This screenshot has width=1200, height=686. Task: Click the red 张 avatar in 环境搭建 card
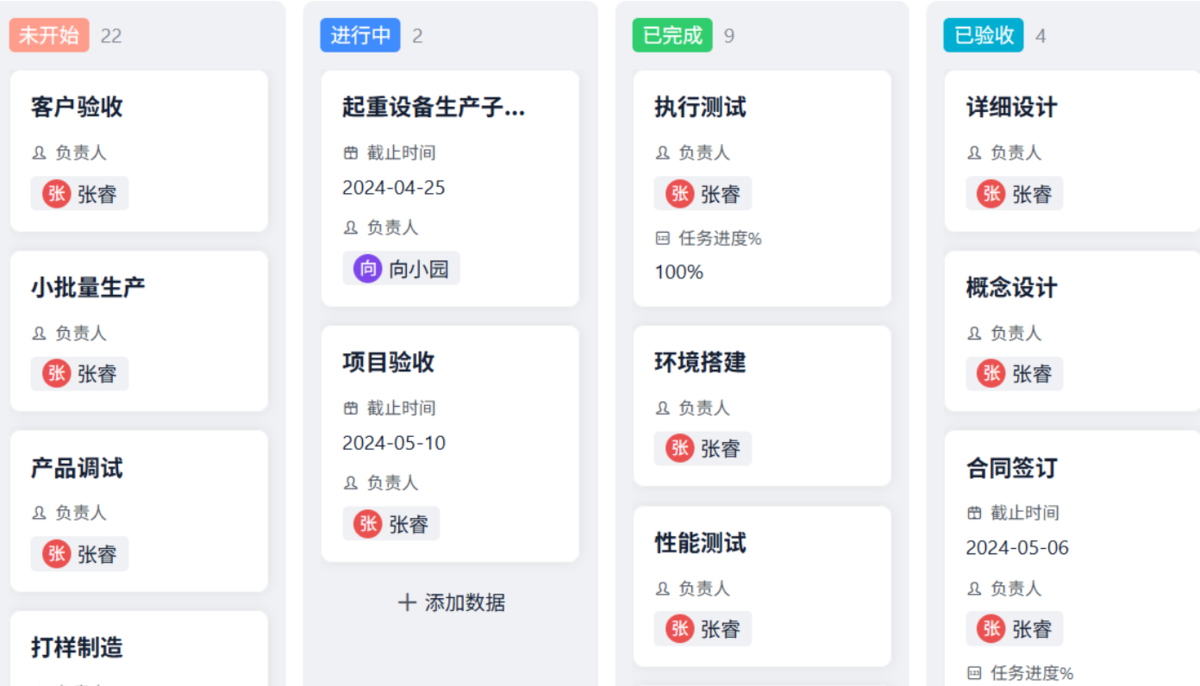[x=680, y=448]
